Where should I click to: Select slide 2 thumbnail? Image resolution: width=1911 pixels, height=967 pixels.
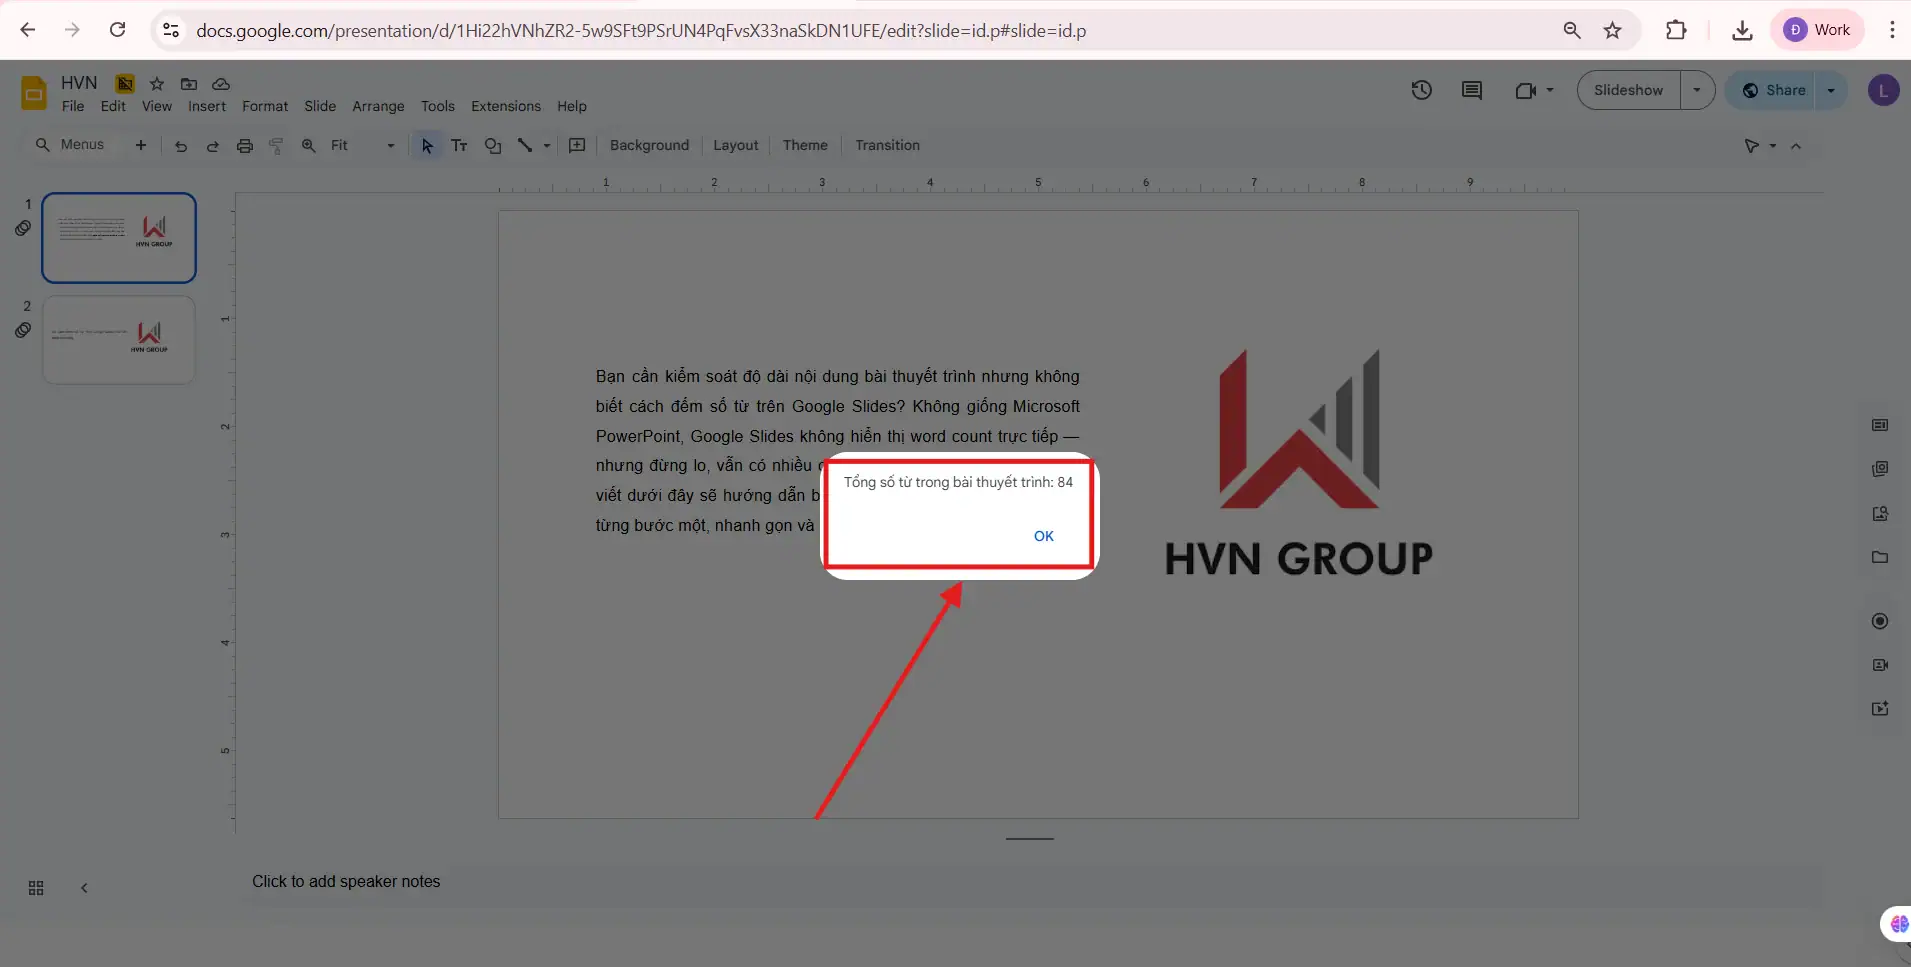(117, 340)
